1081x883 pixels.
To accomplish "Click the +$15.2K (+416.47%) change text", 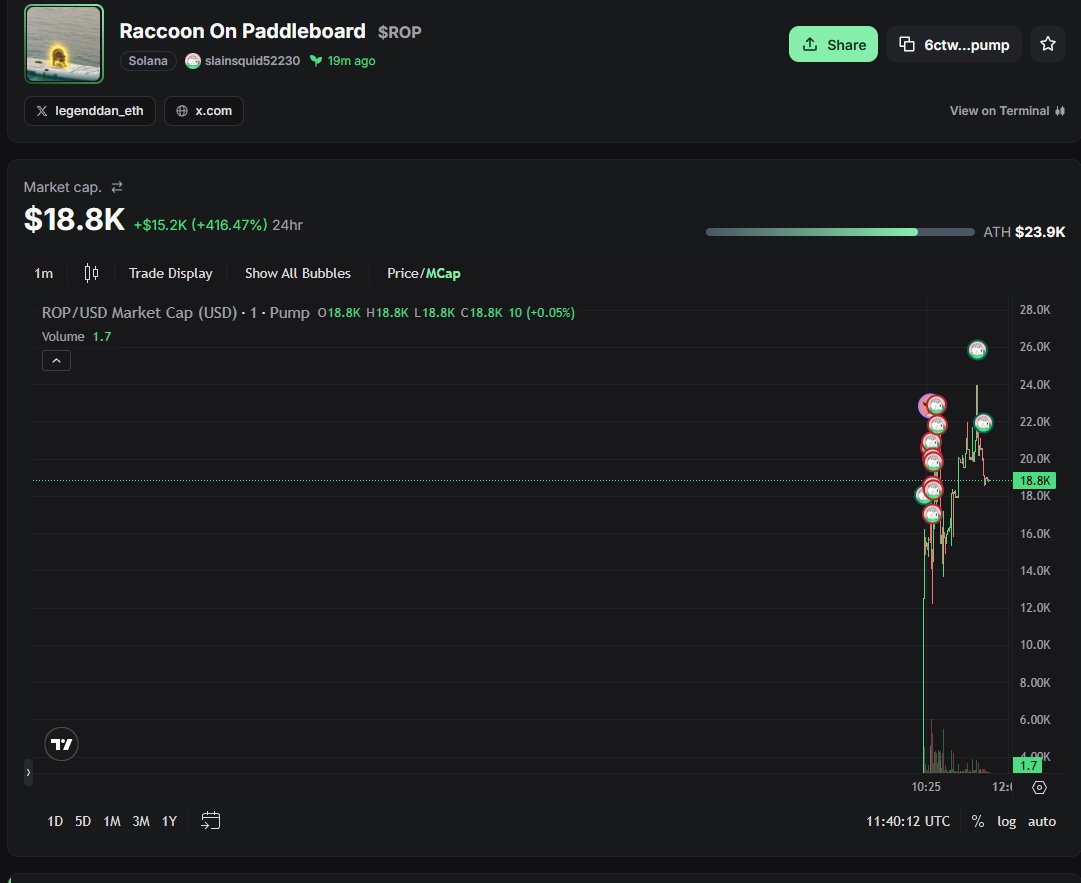I will pyautogui.click(x=200, y=225).
